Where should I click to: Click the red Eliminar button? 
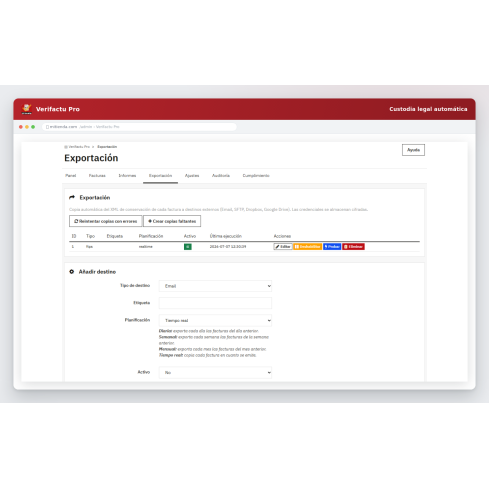(x=353, y=247)
